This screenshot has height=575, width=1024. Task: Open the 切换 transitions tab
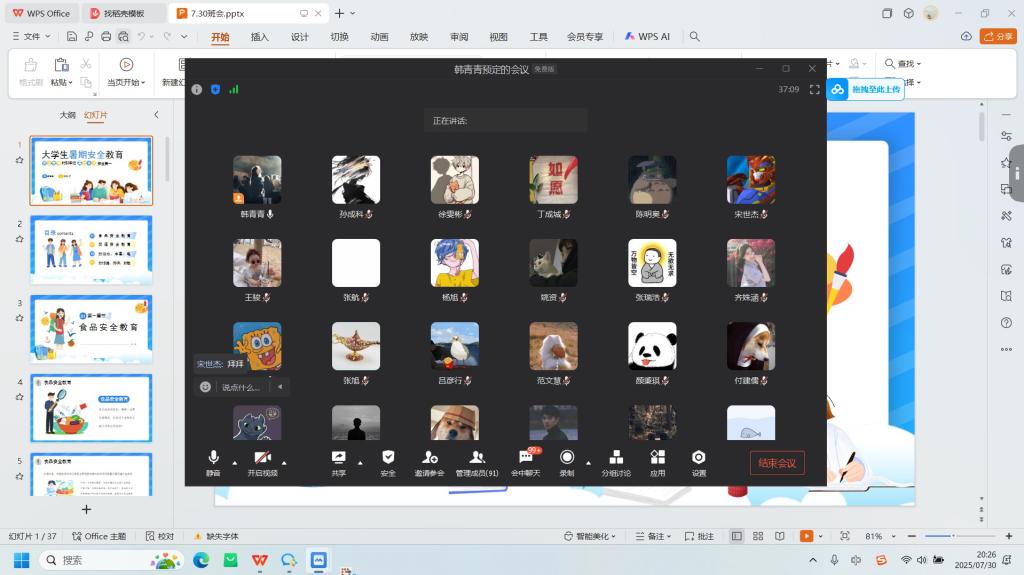(x=340, y=37)
